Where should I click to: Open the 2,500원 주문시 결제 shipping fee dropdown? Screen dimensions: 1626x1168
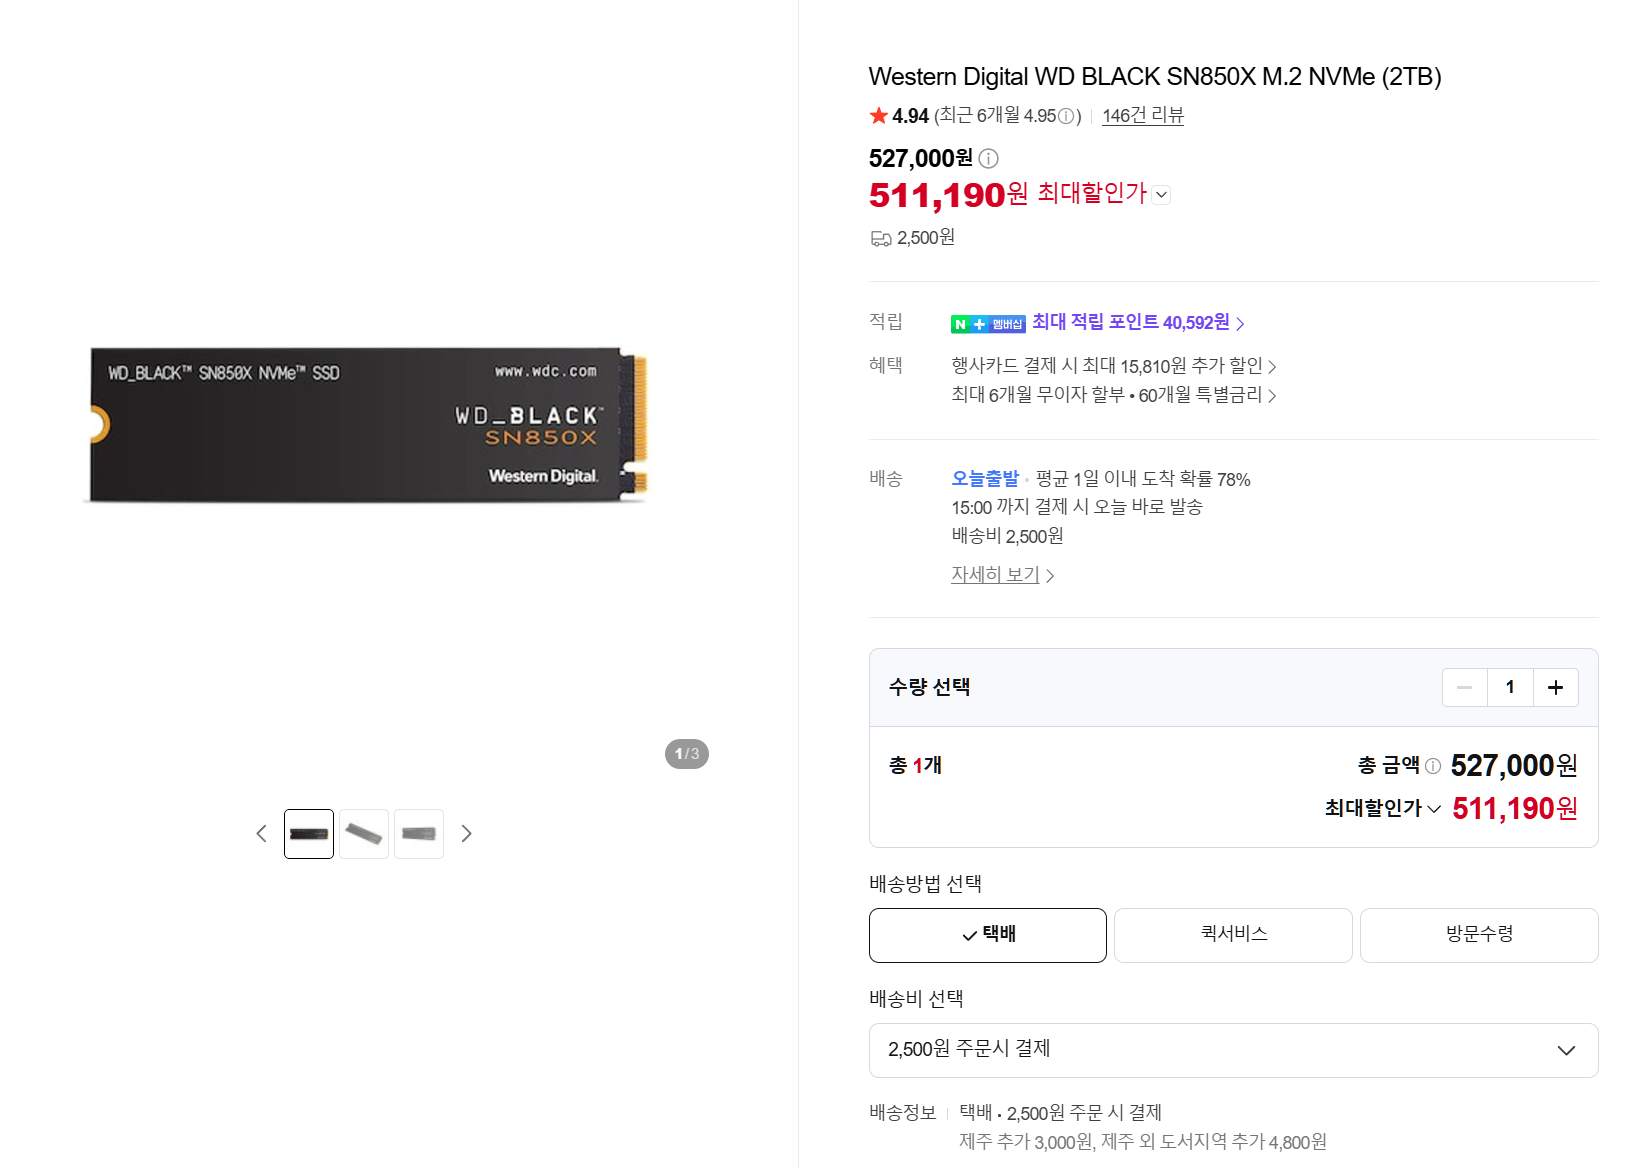click(x=1233, y=1050)
